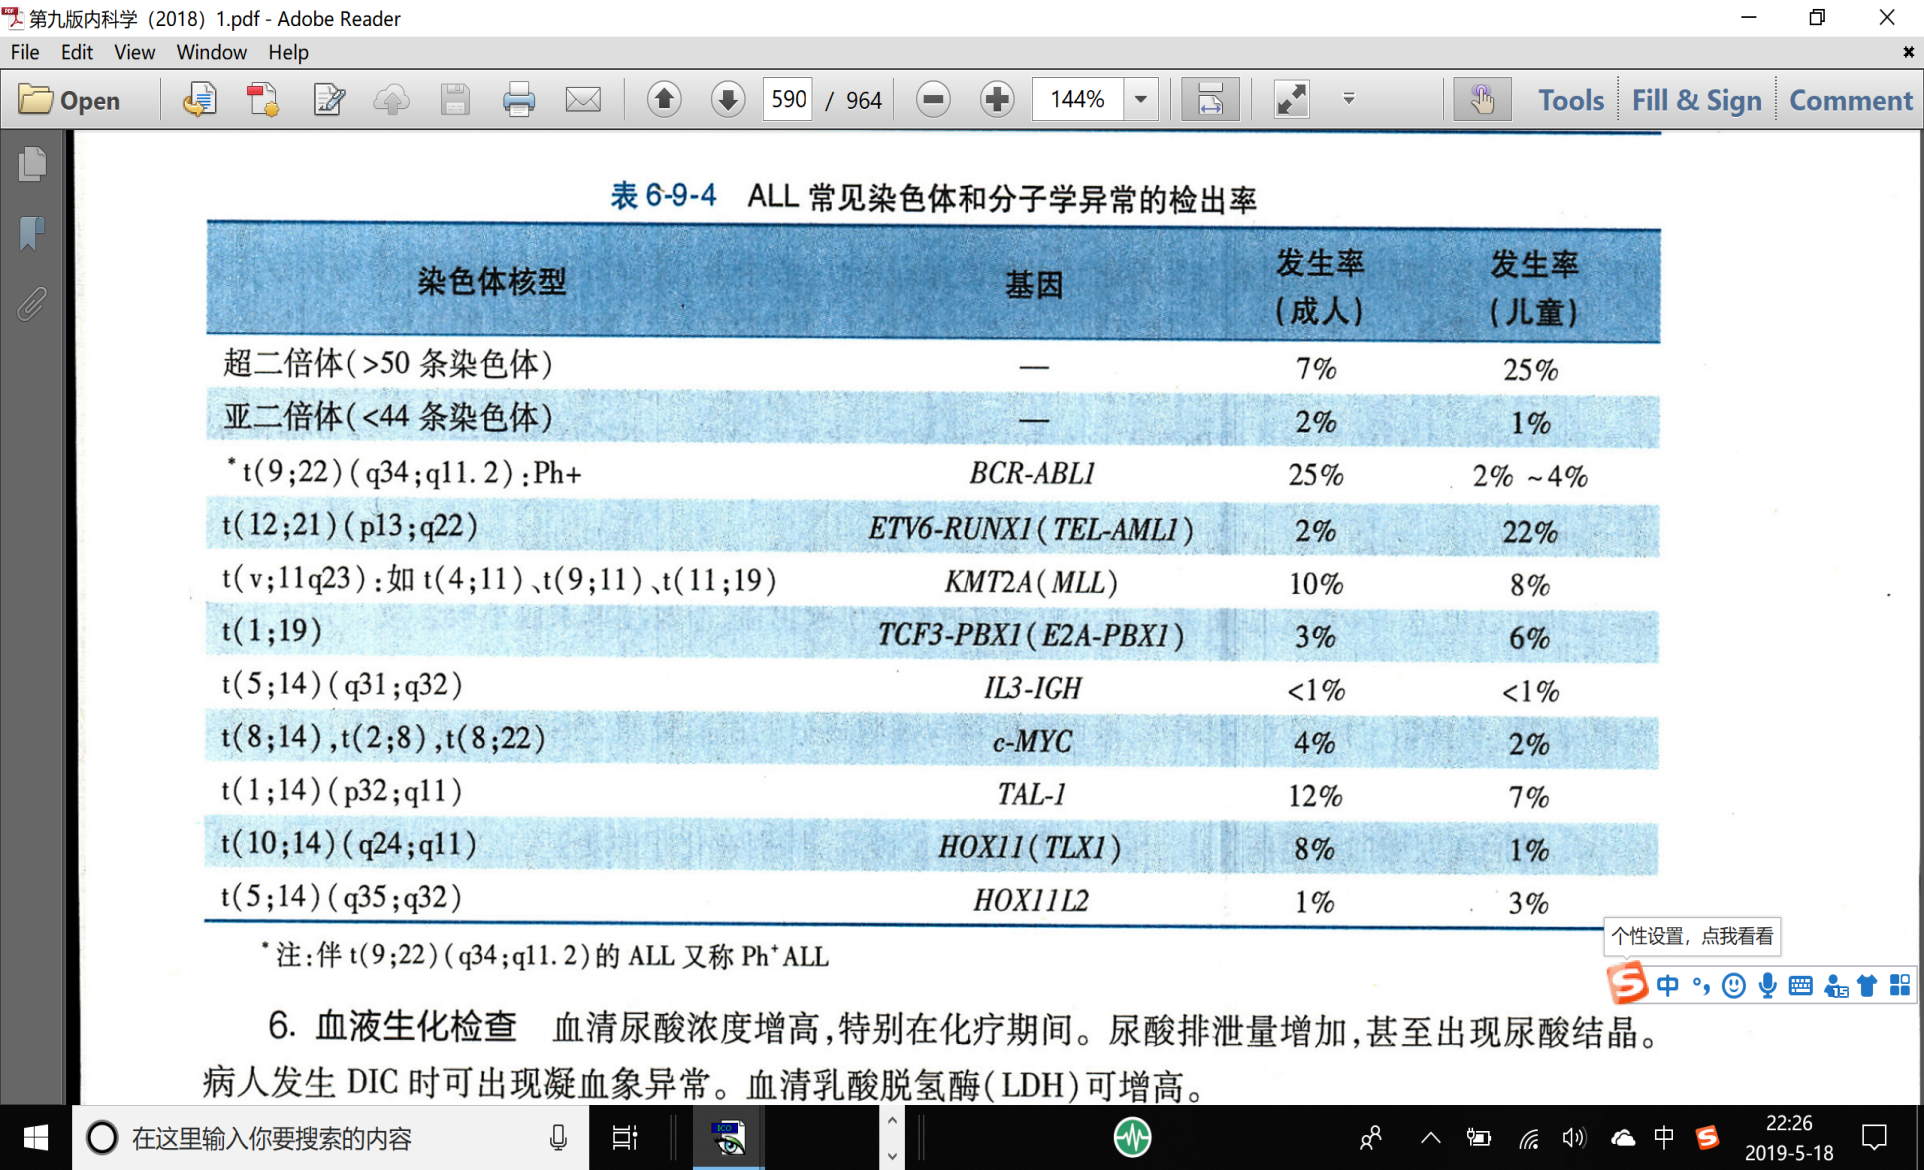
Task: Go to previous page with up arrow
Action: tap(664, 100)
